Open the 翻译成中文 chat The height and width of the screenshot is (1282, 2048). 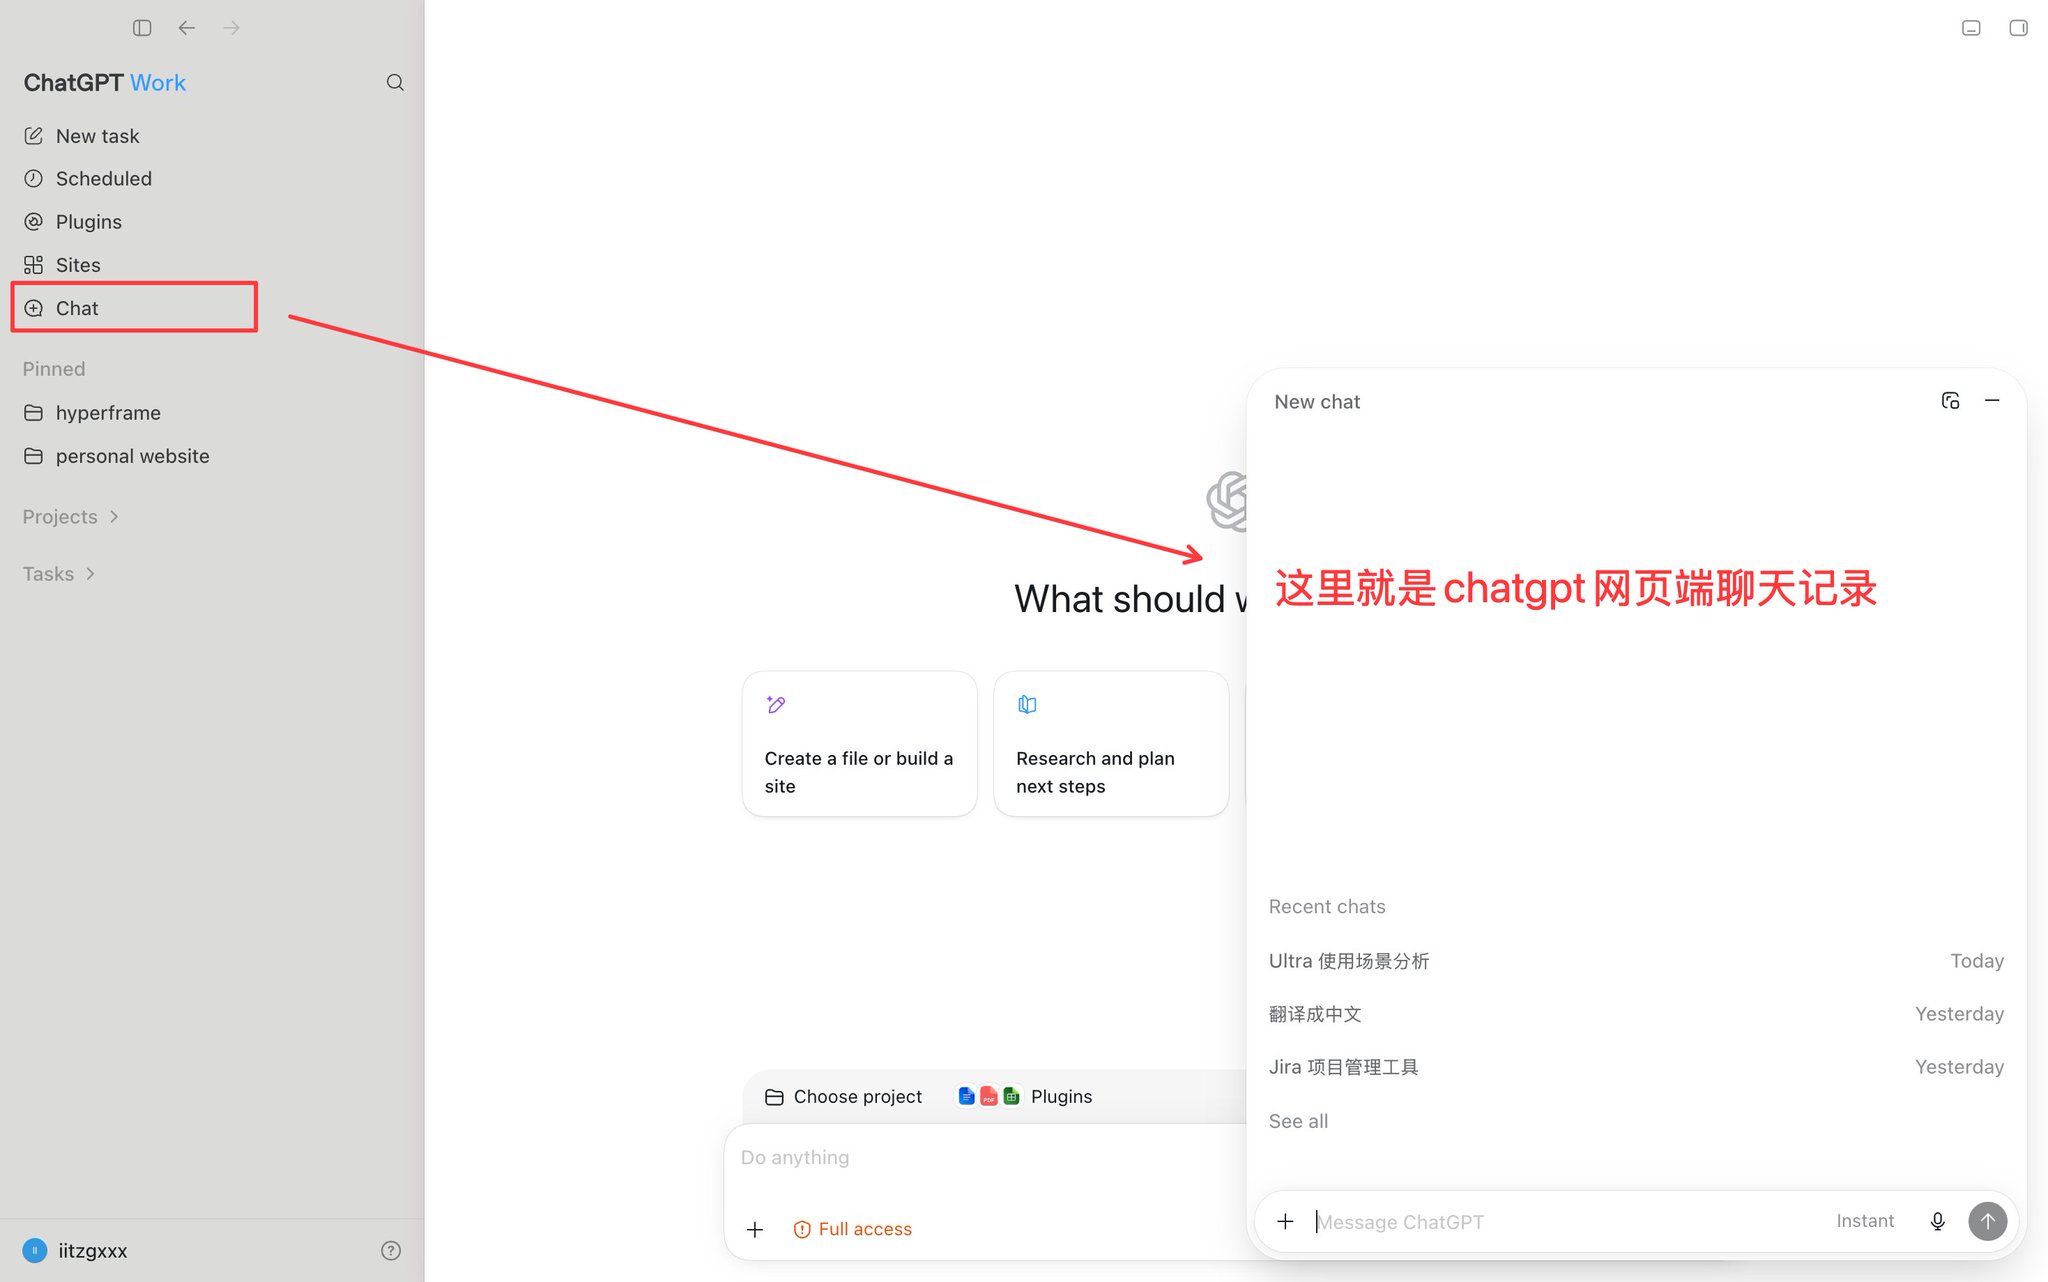tap(1636, 1014)
